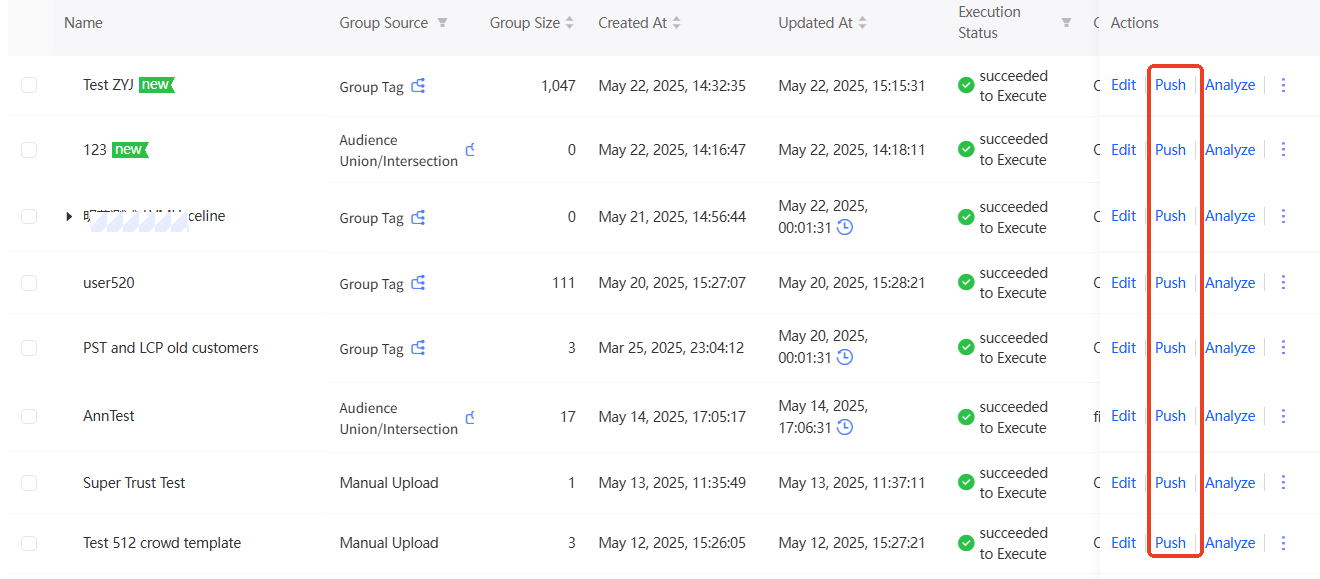Tick the checkbox for user520
The image size is (1320, 579).
[x=29, y=283]
